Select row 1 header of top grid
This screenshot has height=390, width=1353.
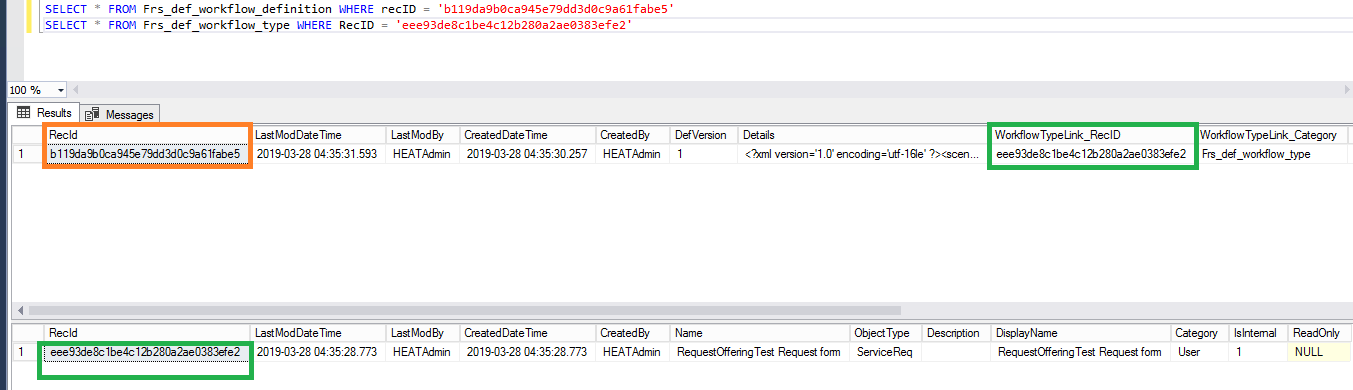tap(26, 154)
